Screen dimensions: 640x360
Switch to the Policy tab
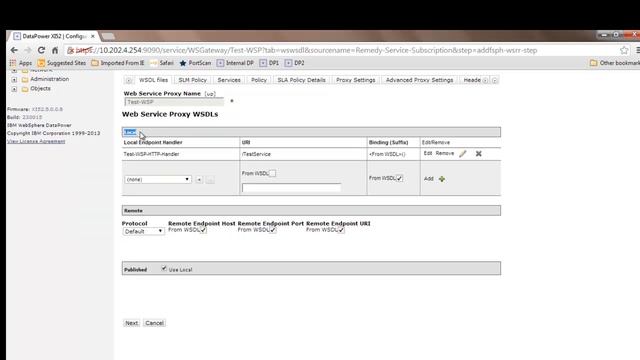pyautogui.click(x=259, y=80)
